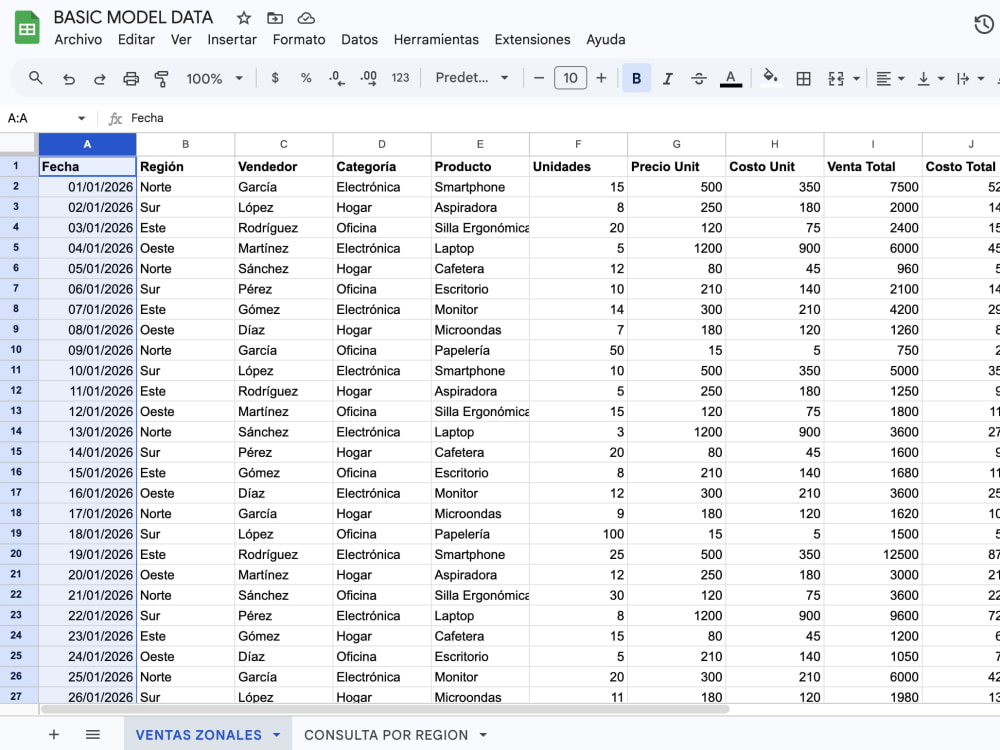Viewport: 1000px width, 750px height.
Task: Click the select all corner box
Action: tap(18, 143)
